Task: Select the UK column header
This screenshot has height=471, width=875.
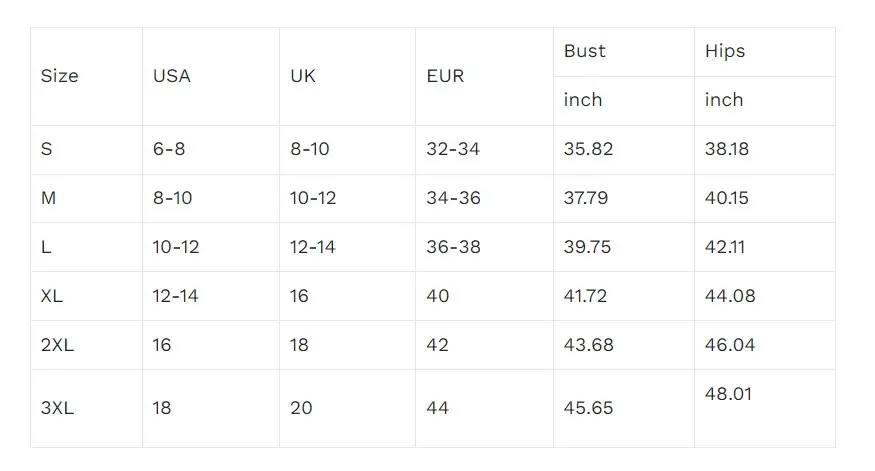Action: click(303, 76)
